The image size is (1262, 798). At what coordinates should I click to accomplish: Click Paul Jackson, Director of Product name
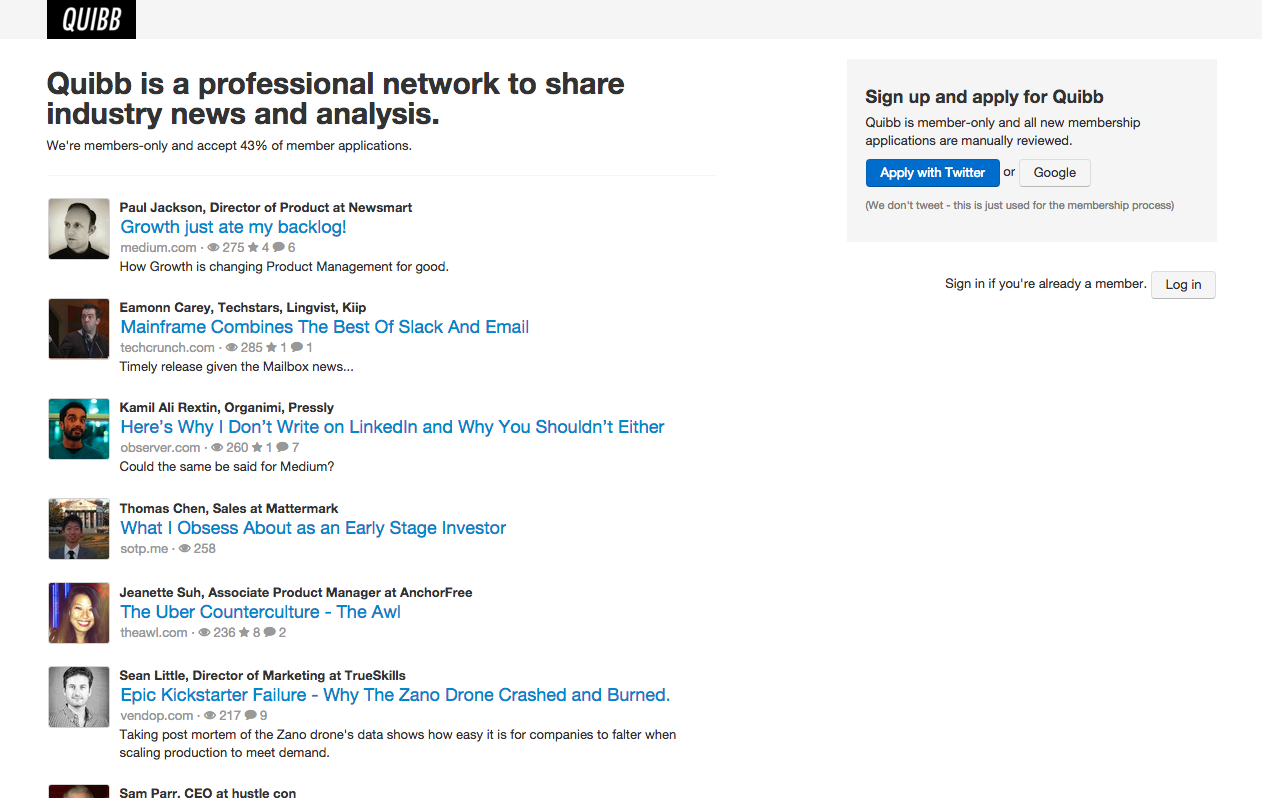pos(266,207)
